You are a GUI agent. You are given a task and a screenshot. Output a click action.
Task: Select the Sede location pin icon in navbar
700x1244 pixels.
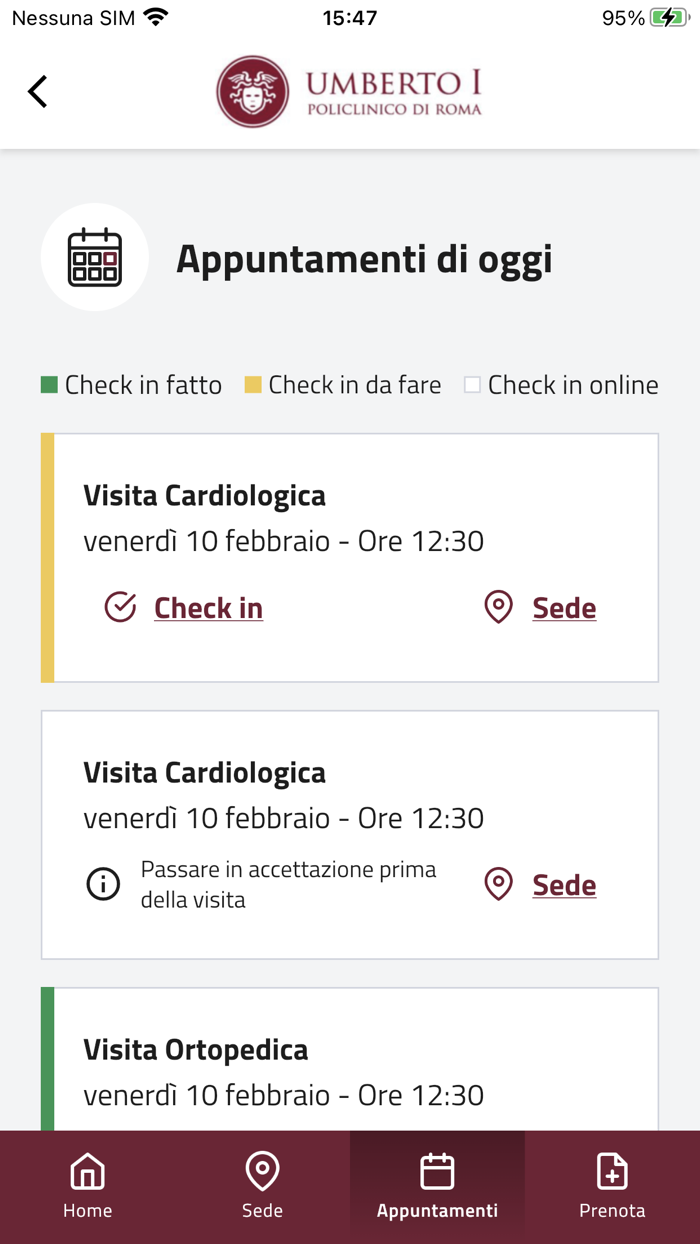pyautogui.click(x=262, y=1169)
